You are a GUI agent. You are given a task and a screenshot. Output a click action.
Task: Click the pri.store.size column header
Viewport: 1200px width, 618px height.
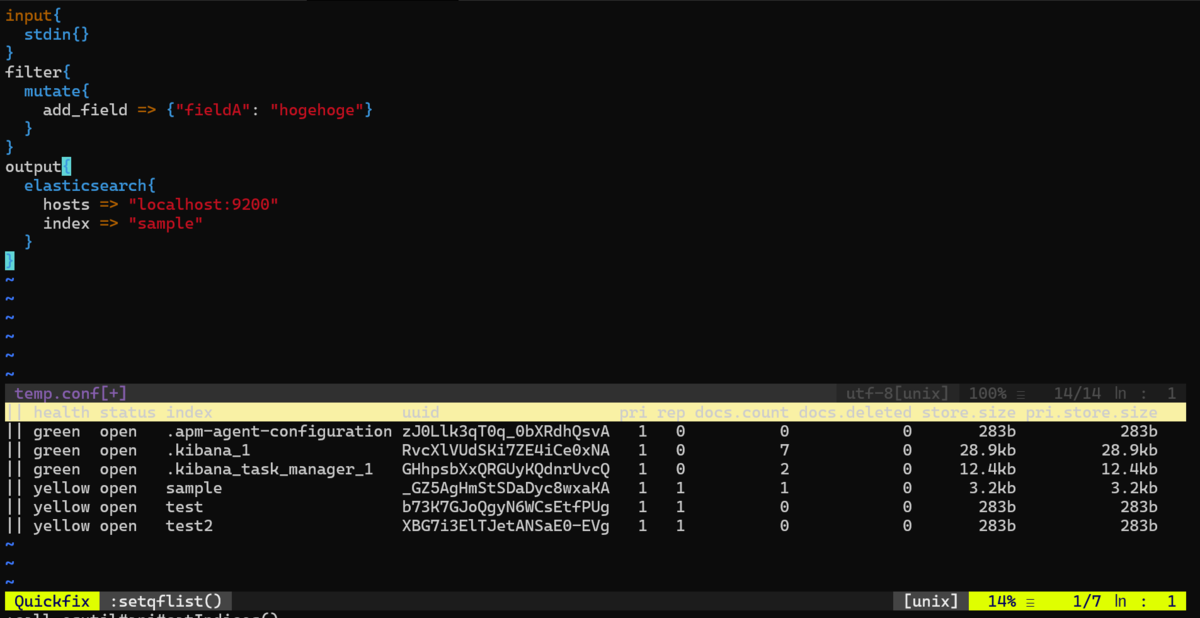click(x=1091, y=412)
